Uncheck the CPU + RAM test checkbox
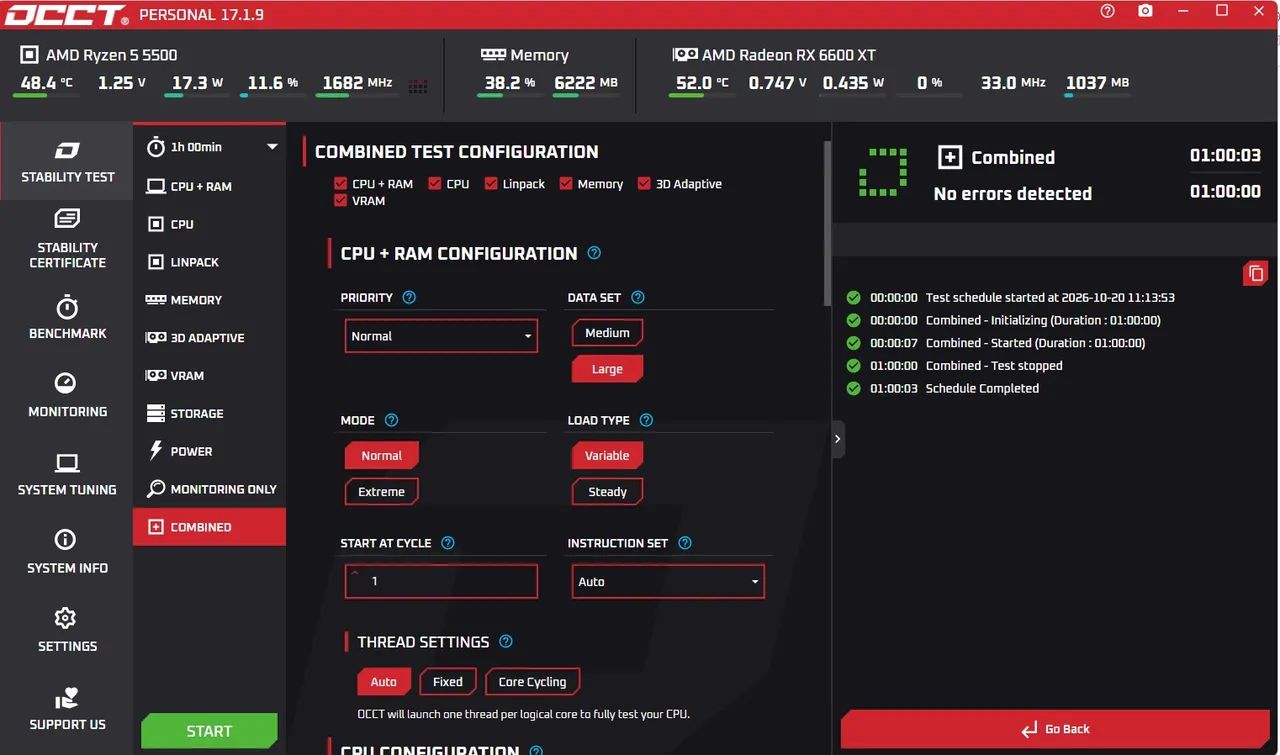This screenshot has height=755, width=1280. point(341,184)
